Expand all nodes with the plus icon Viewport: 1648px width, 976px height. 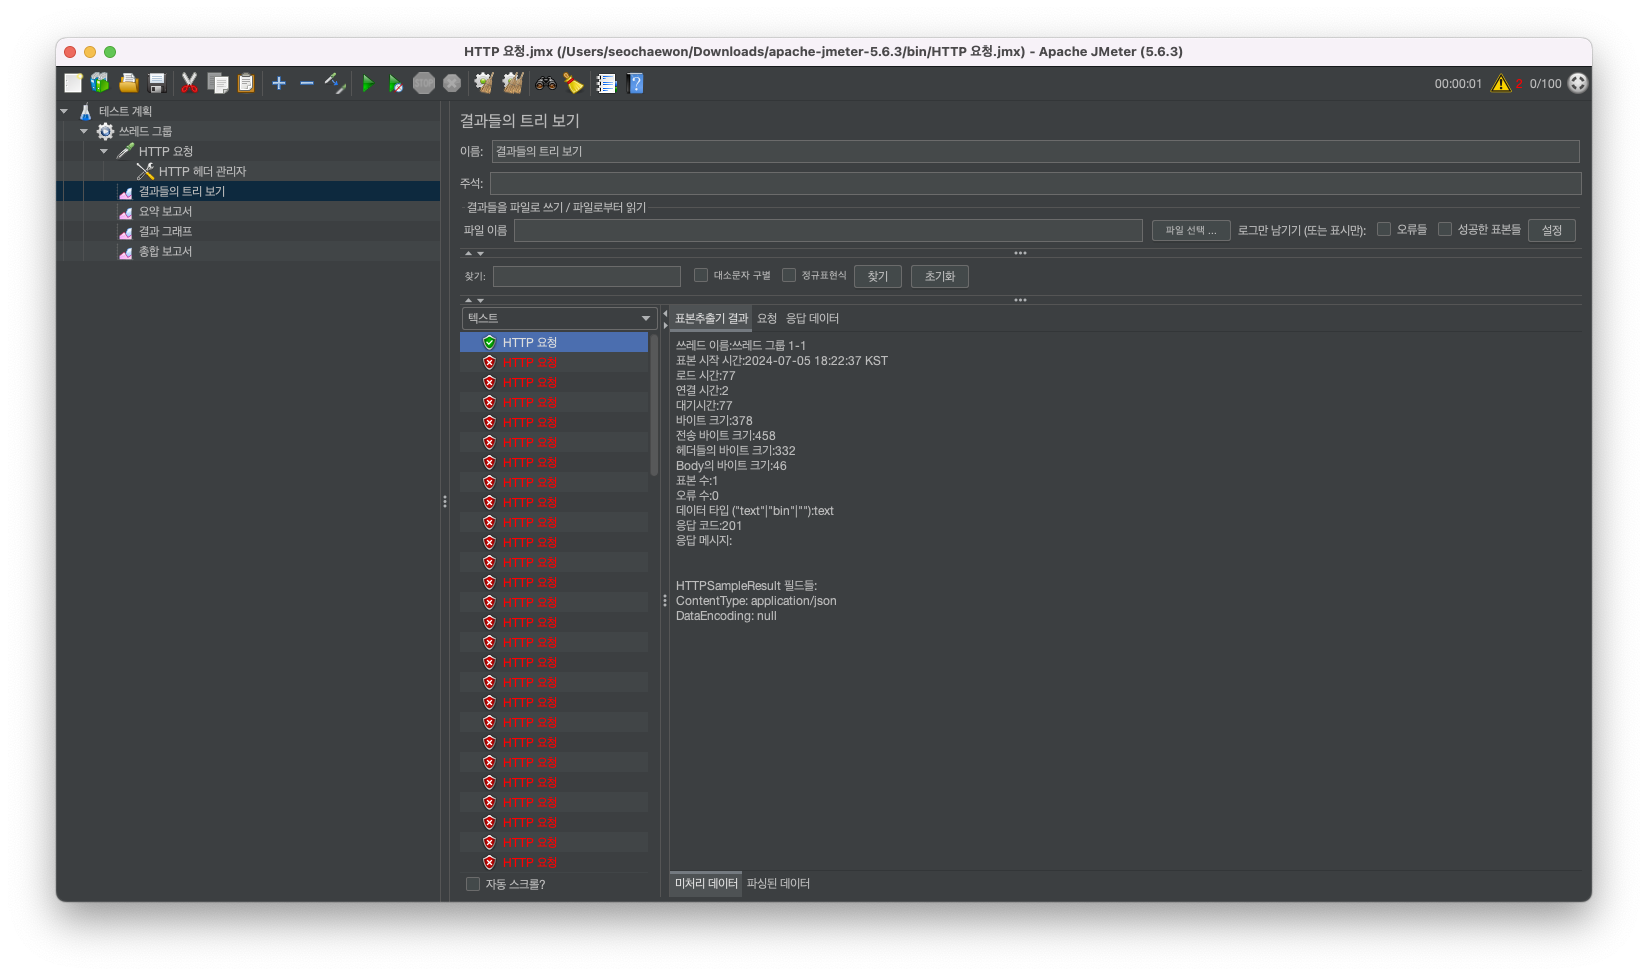click(279, 83)
